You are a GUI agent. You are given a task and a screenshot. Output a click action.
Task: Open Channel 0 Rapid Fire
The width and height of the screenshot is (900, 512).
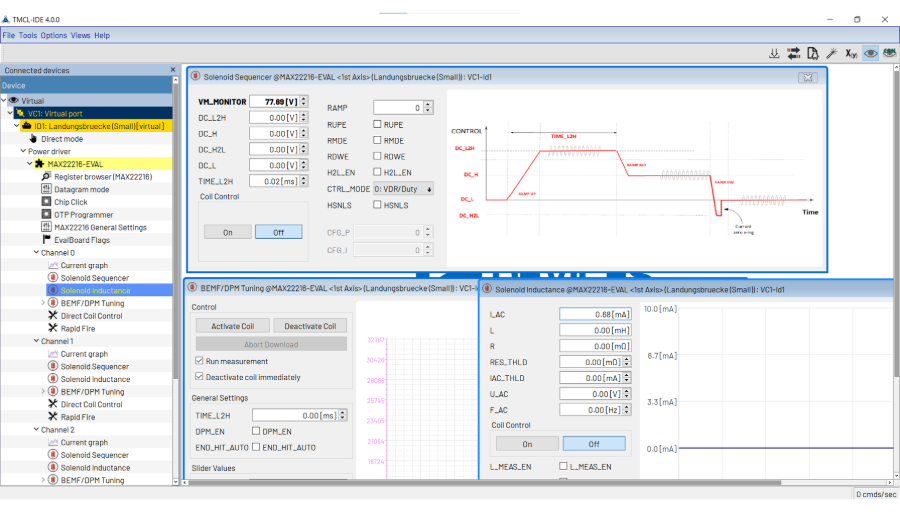point(77,328)
